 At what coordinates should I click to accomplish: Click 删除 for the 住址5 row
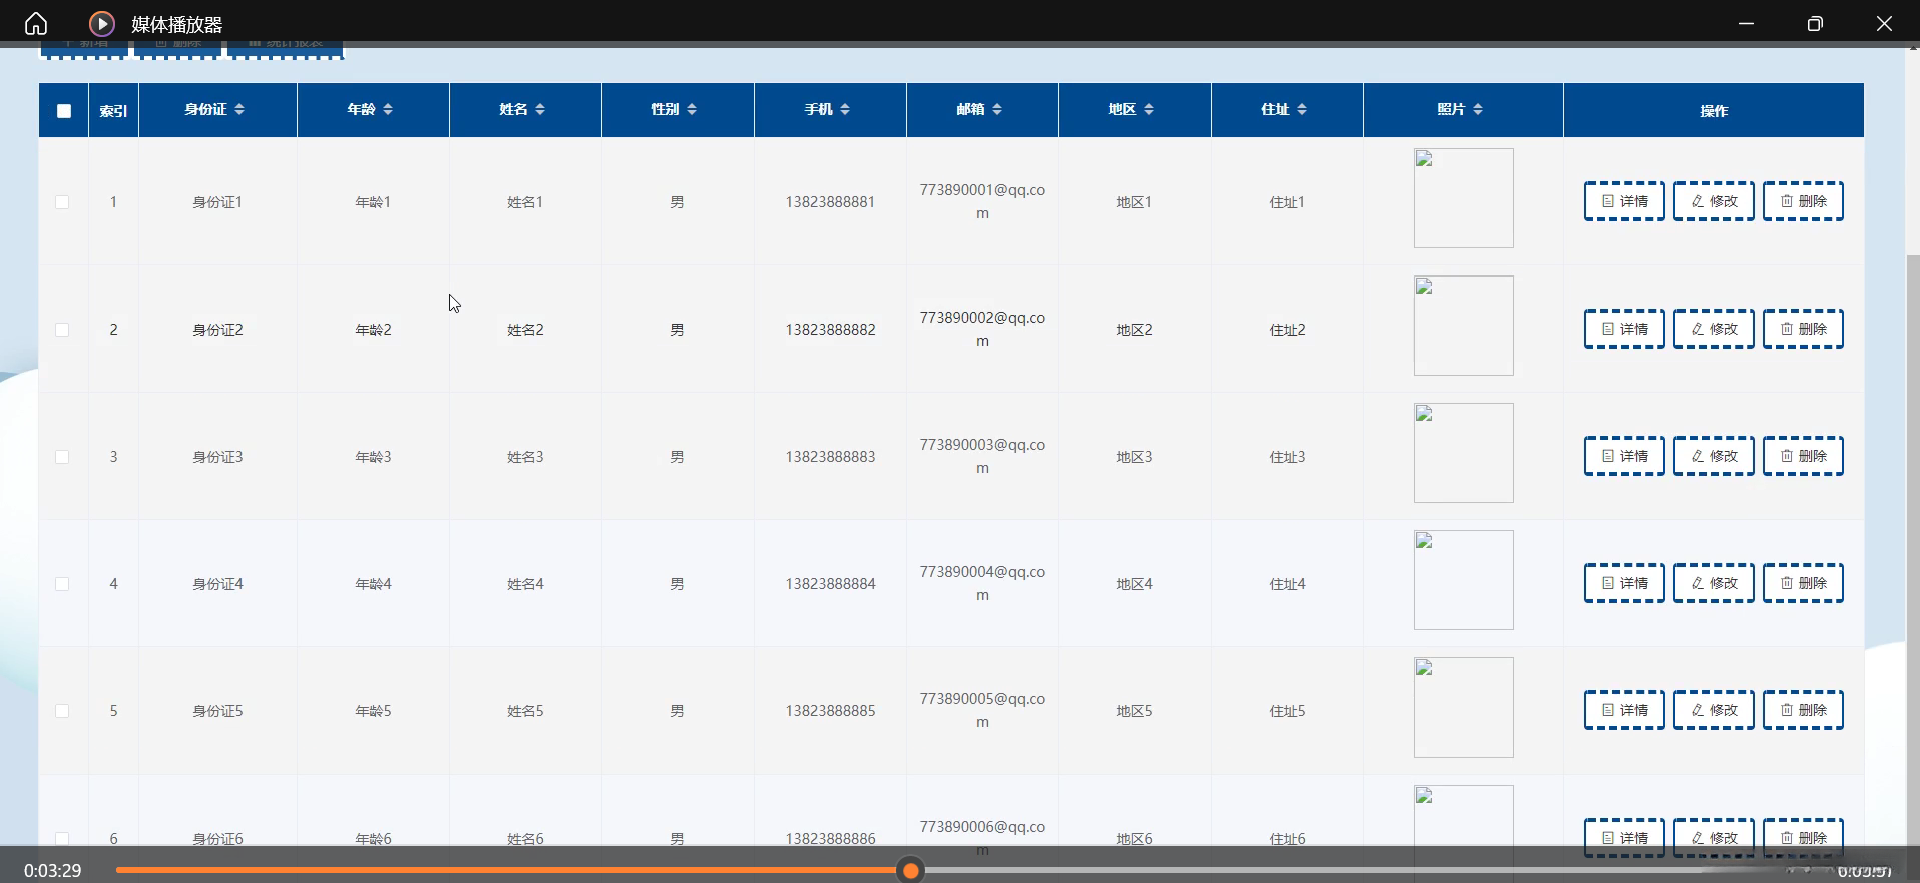pyautogui.click(x=1803, y=710)
